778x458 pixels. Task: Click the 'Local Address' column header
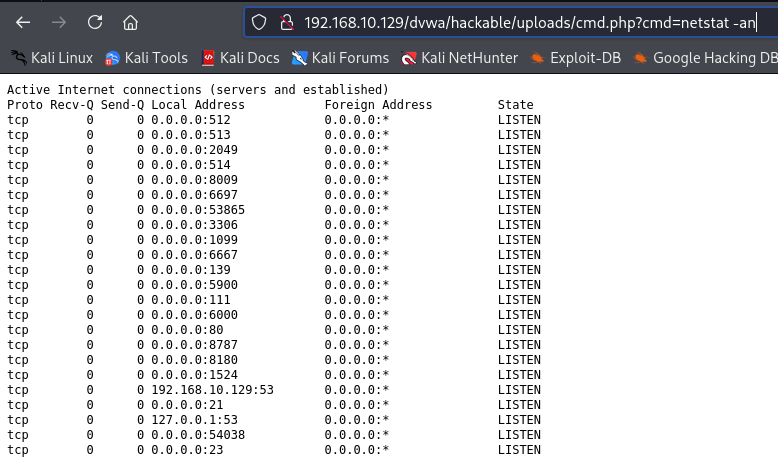pos(198,105)
